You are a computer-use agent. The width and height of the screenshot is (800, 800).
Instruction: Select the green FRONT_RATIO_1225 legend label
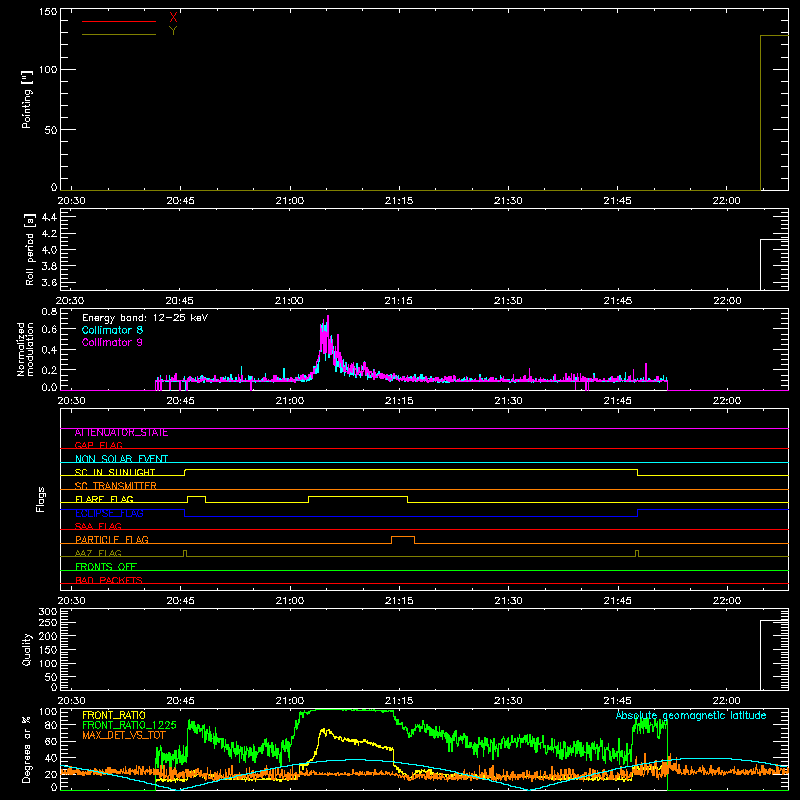tap(129, 725)
